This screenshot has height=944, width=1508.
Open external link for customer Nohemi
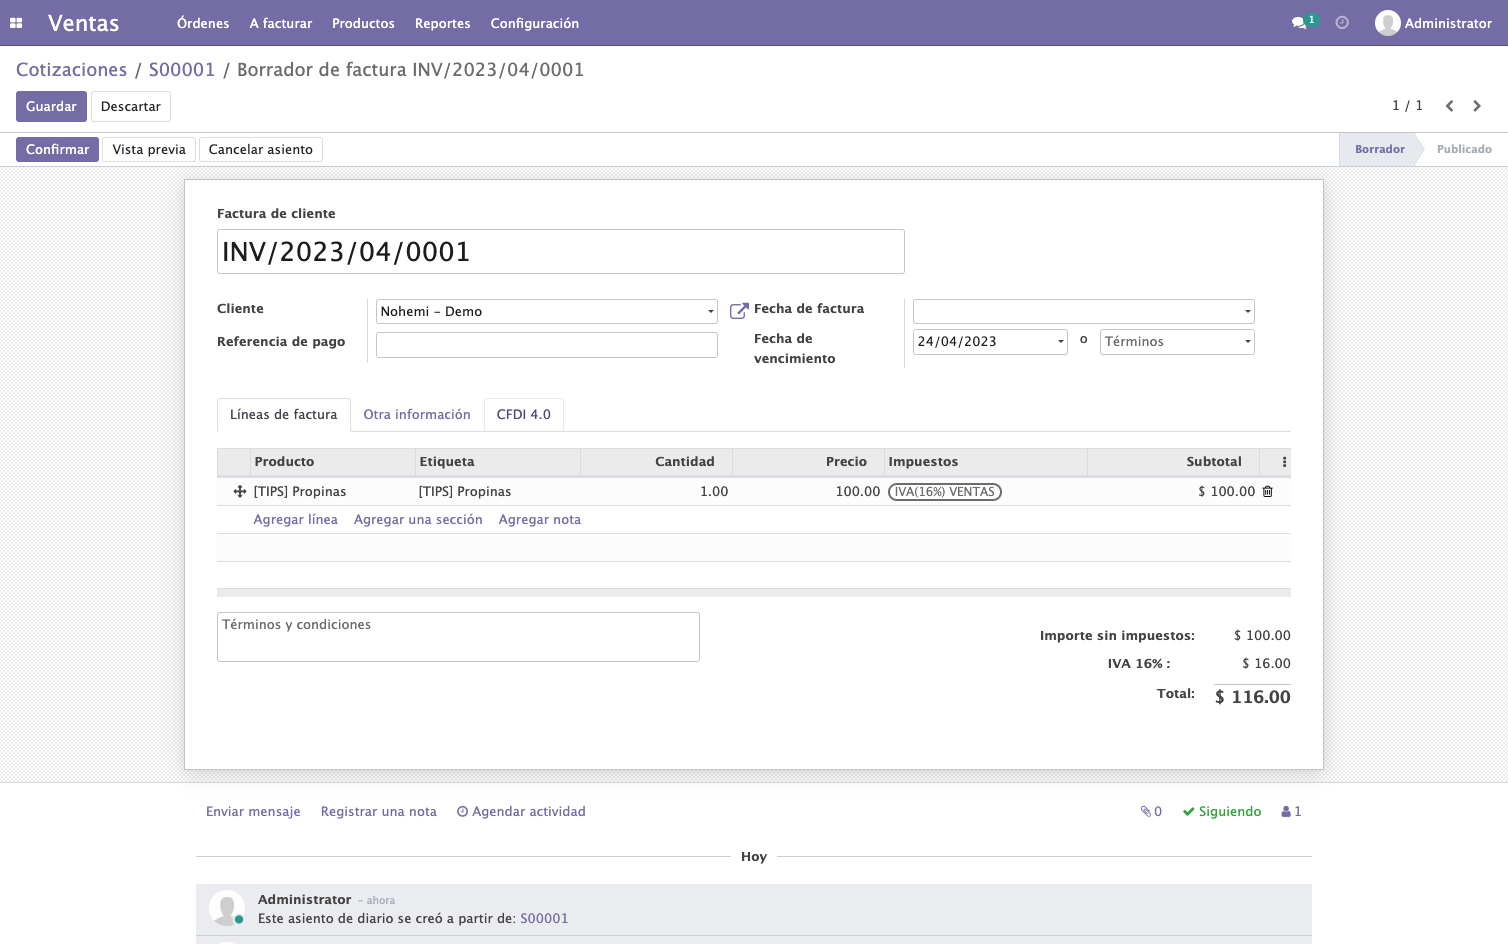click(739, 311)
